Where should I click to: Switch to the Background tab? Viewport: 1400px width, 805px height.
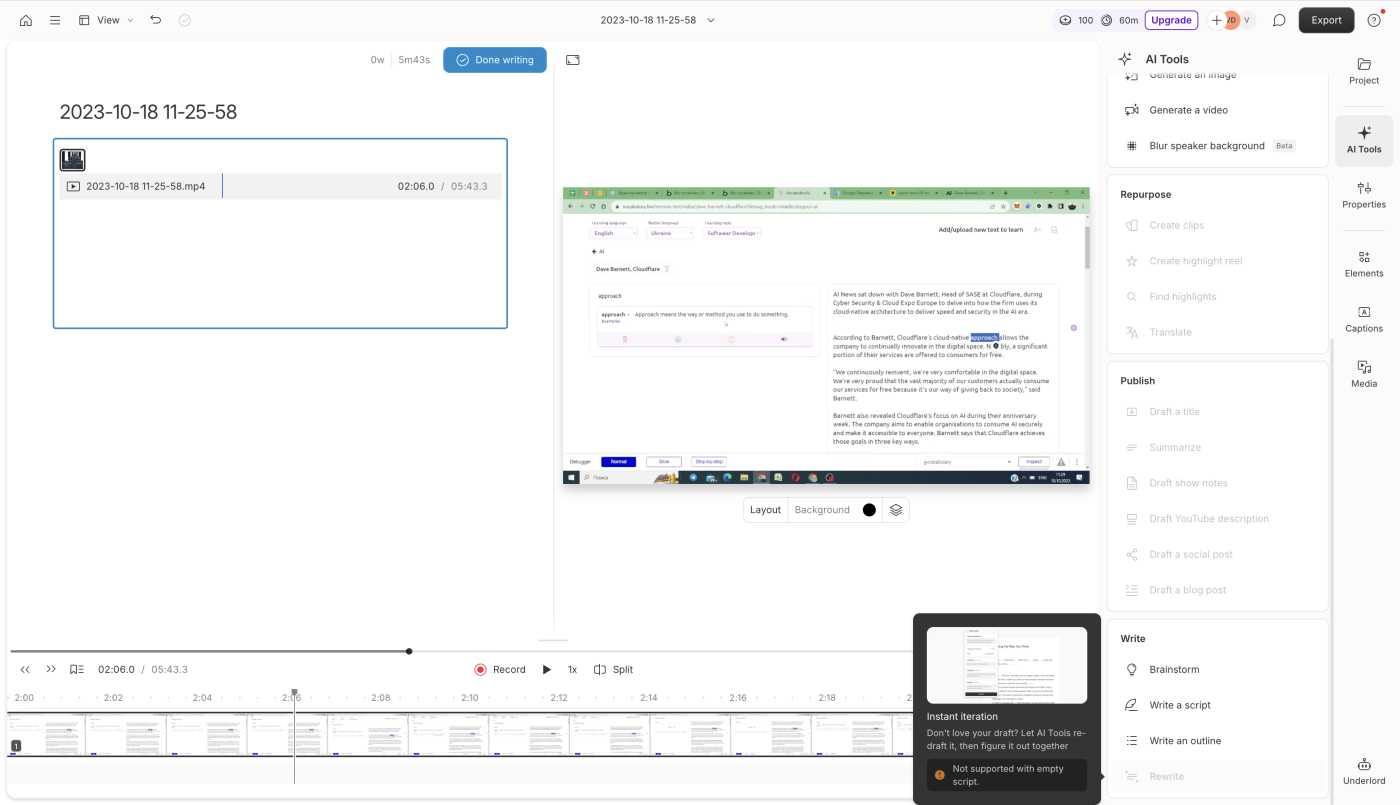point(821,509)
